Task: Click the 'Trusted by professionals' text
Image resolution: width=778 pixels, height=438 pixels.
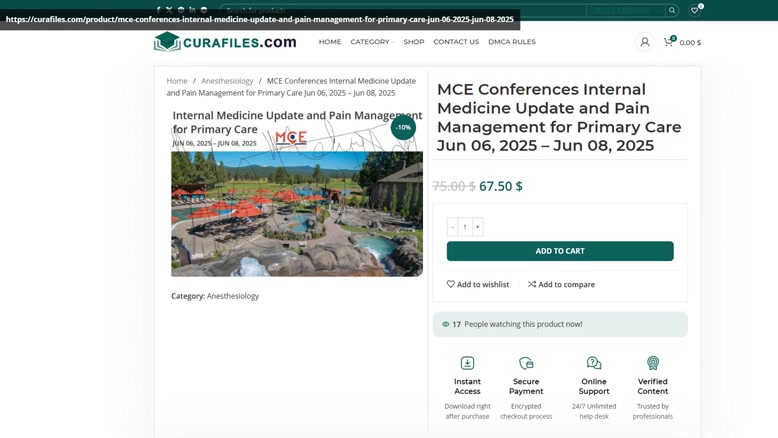Action: pos(653,411)
